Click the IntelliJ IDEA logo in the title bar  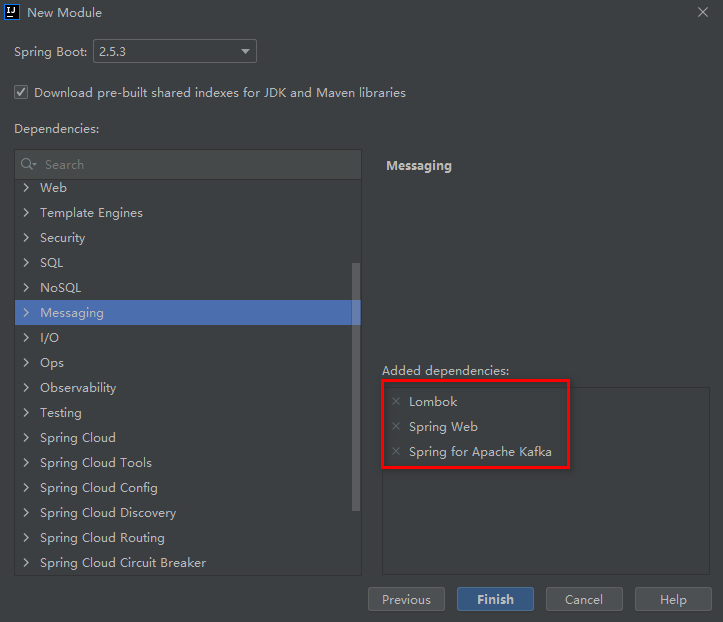tap(12, 12)
